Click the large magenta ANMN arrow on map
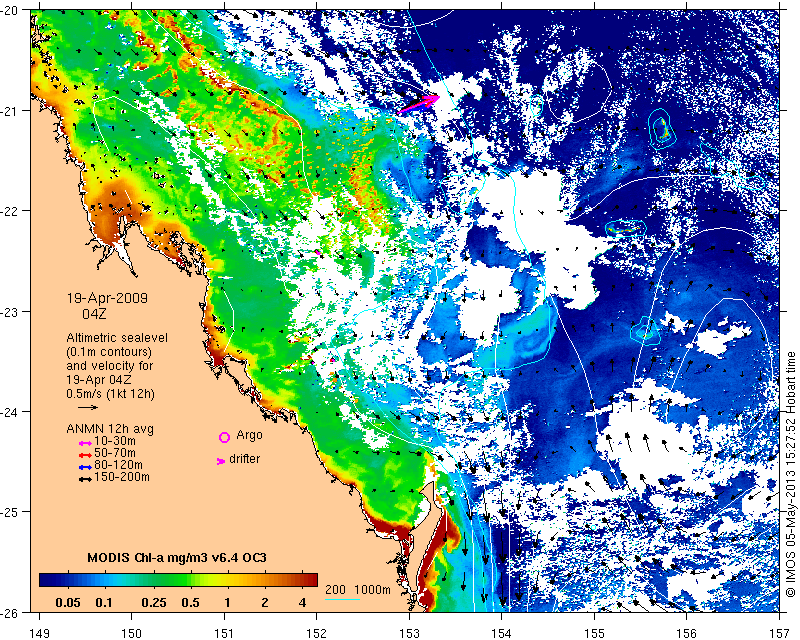 point(418,104)
